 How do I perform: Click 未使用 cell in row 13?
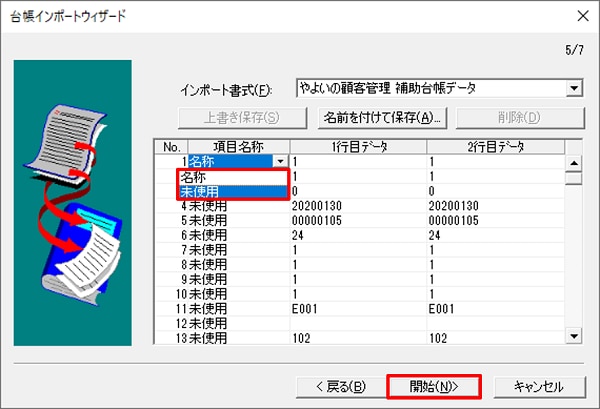(x=238, y=338)
